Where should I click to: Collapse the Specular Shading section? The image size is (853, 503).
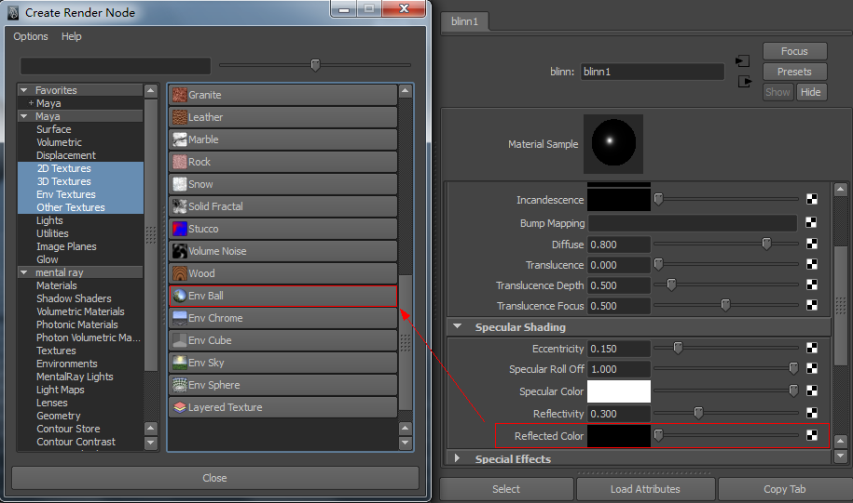coord(458,326)
